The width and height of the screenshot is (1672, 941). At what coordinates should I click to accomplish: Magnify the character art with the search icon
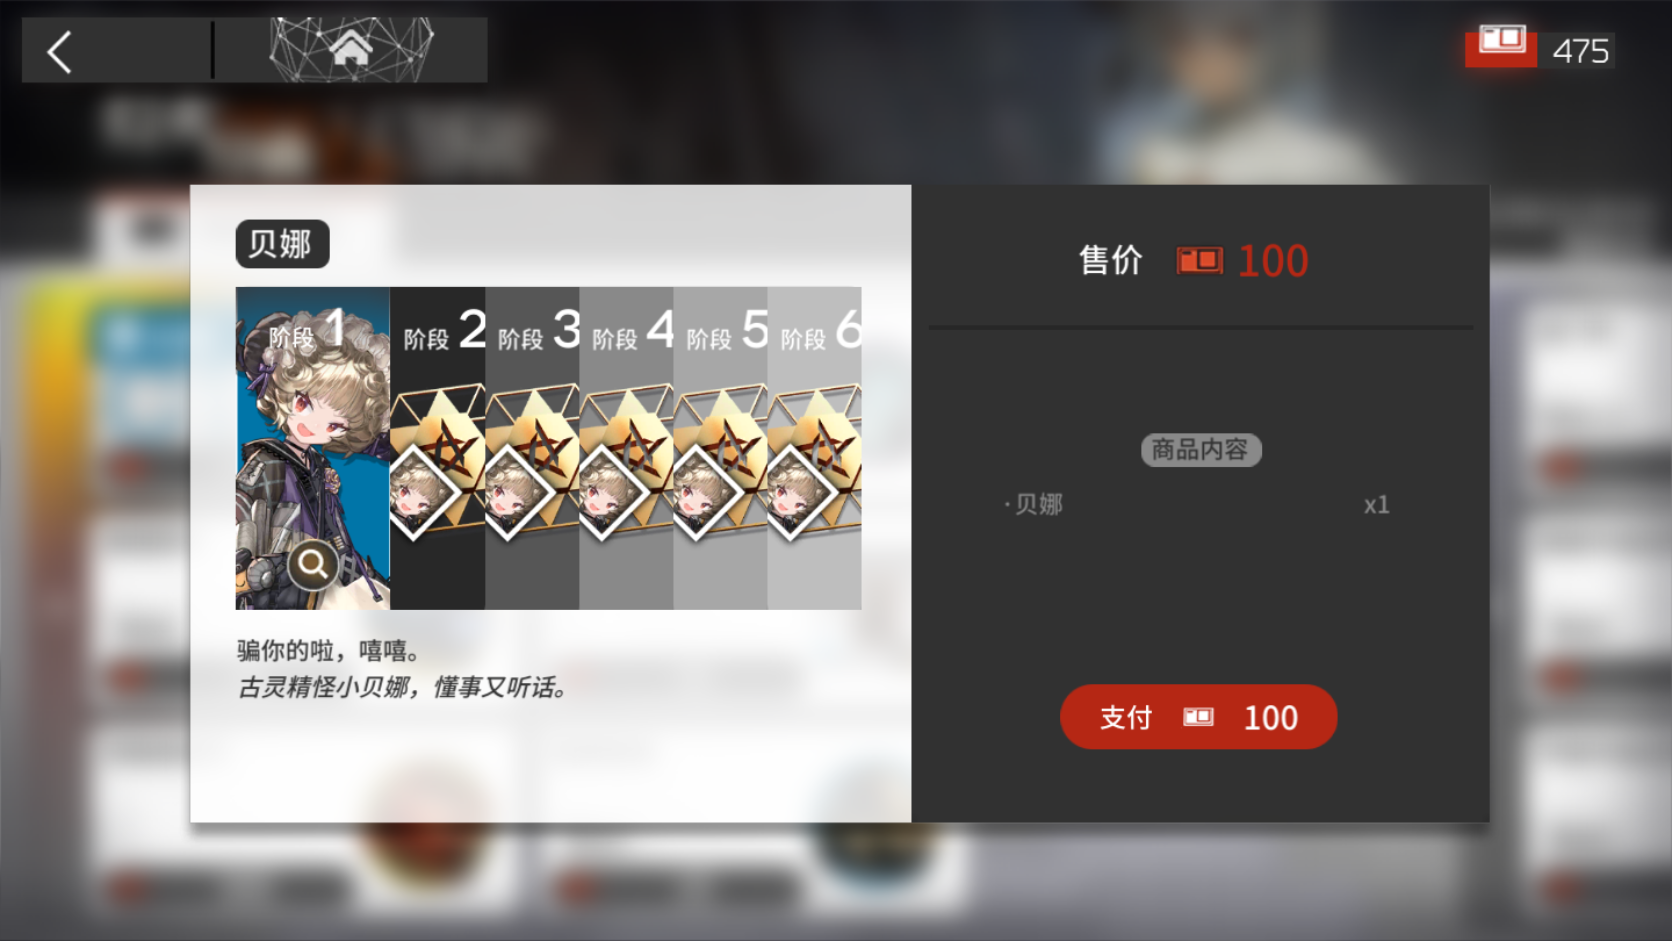[313, 565]
